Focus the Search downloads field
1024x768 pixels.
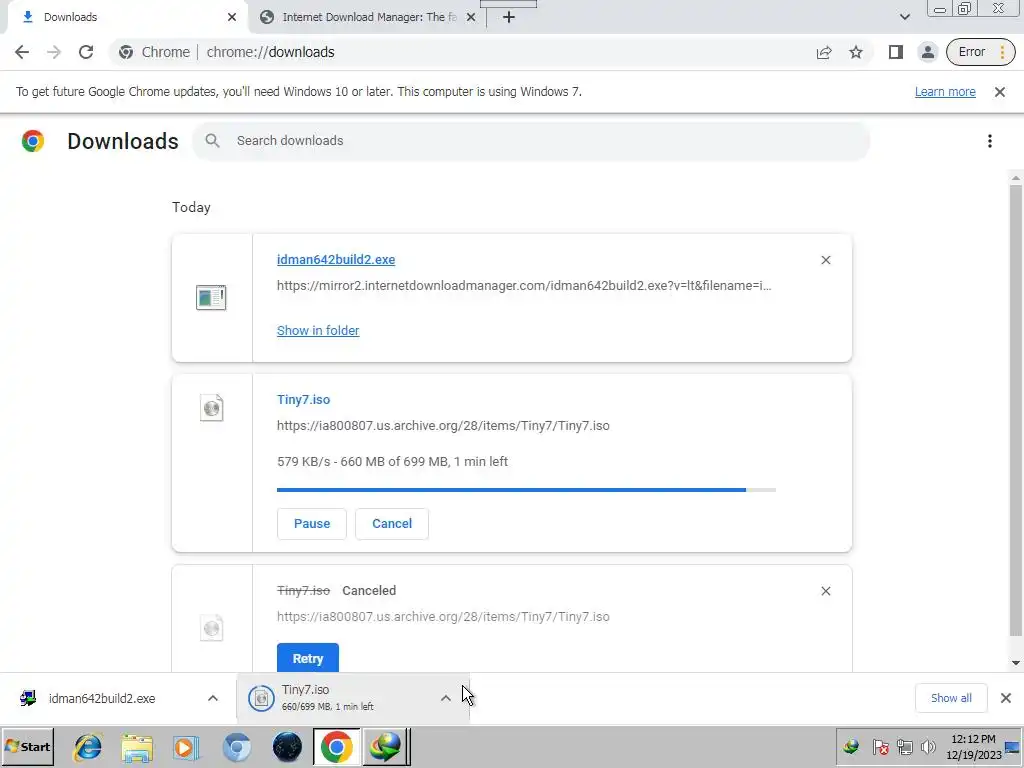531,140
